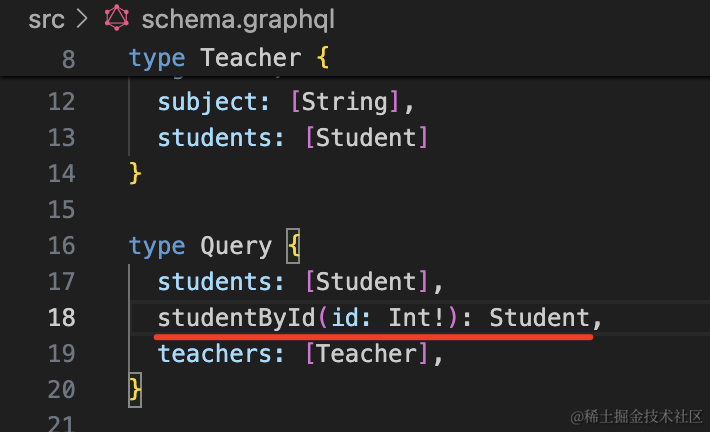Click the id parameter on line 18
The image size is (710, 432).
tap(344, 318)
